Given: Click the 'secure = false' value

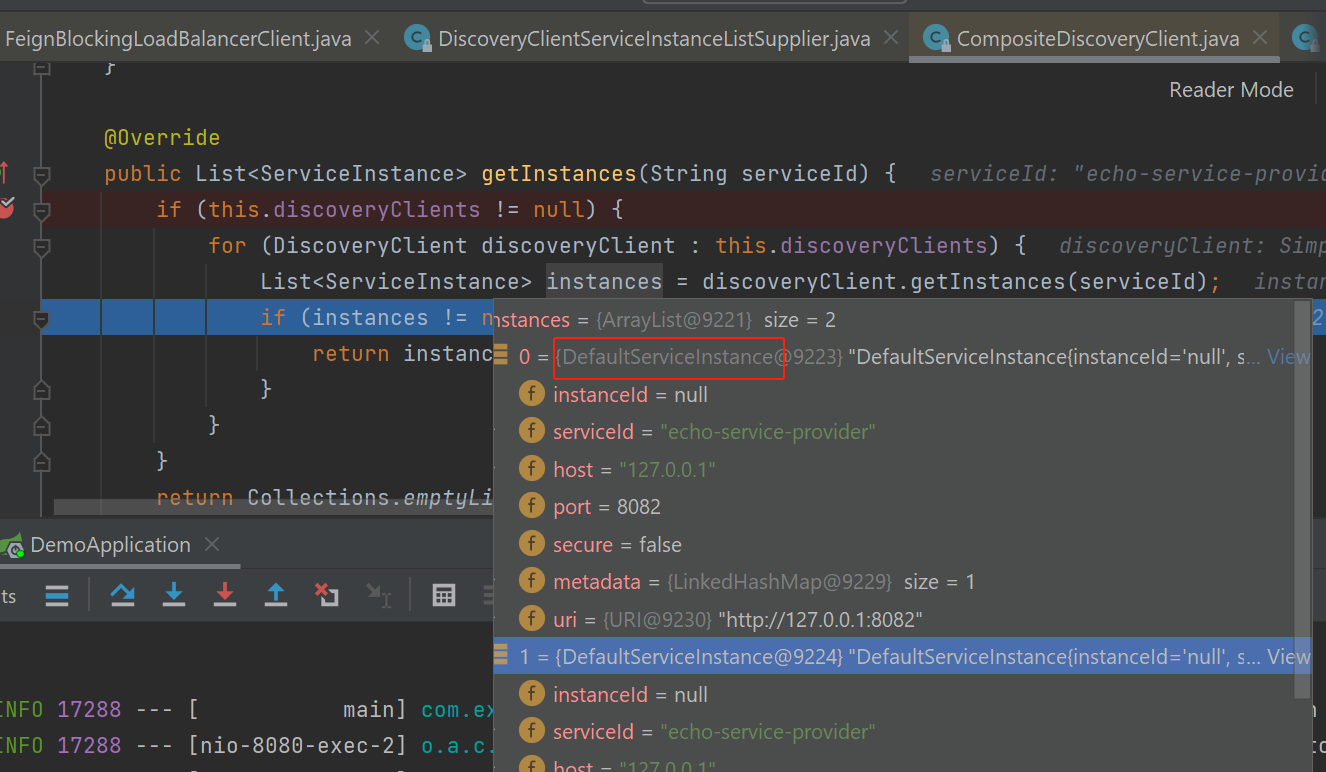Looking at the screenshot, I should [660, 545].
